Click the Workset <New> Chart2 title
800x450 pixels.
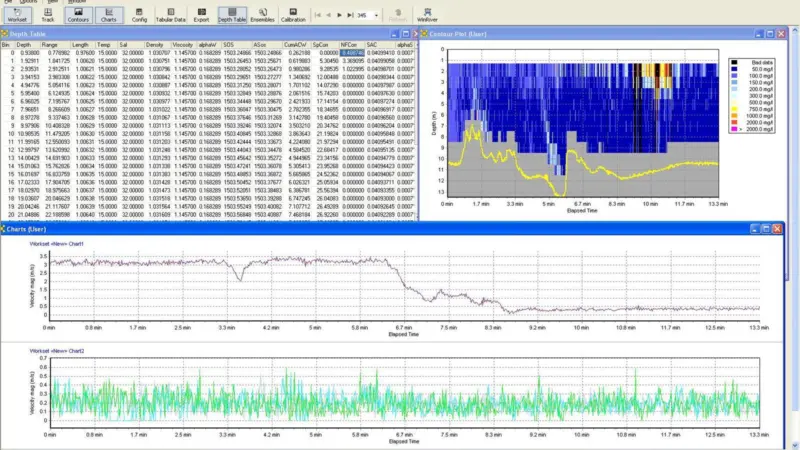pos(57,351)
